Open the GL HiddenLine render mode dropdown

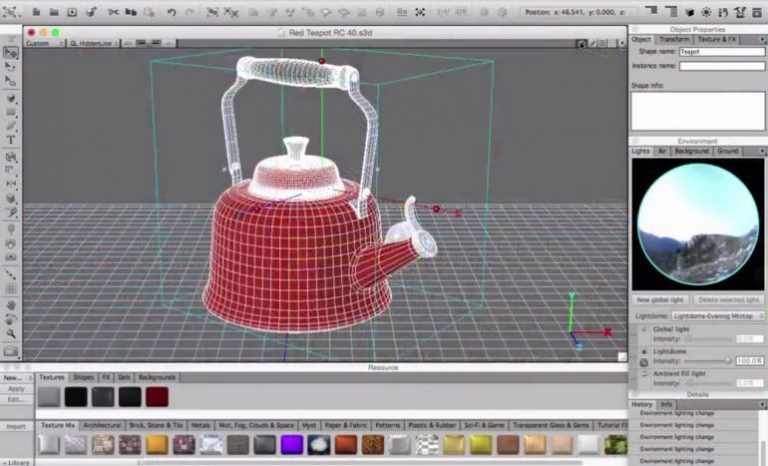(x=88, y=44)
